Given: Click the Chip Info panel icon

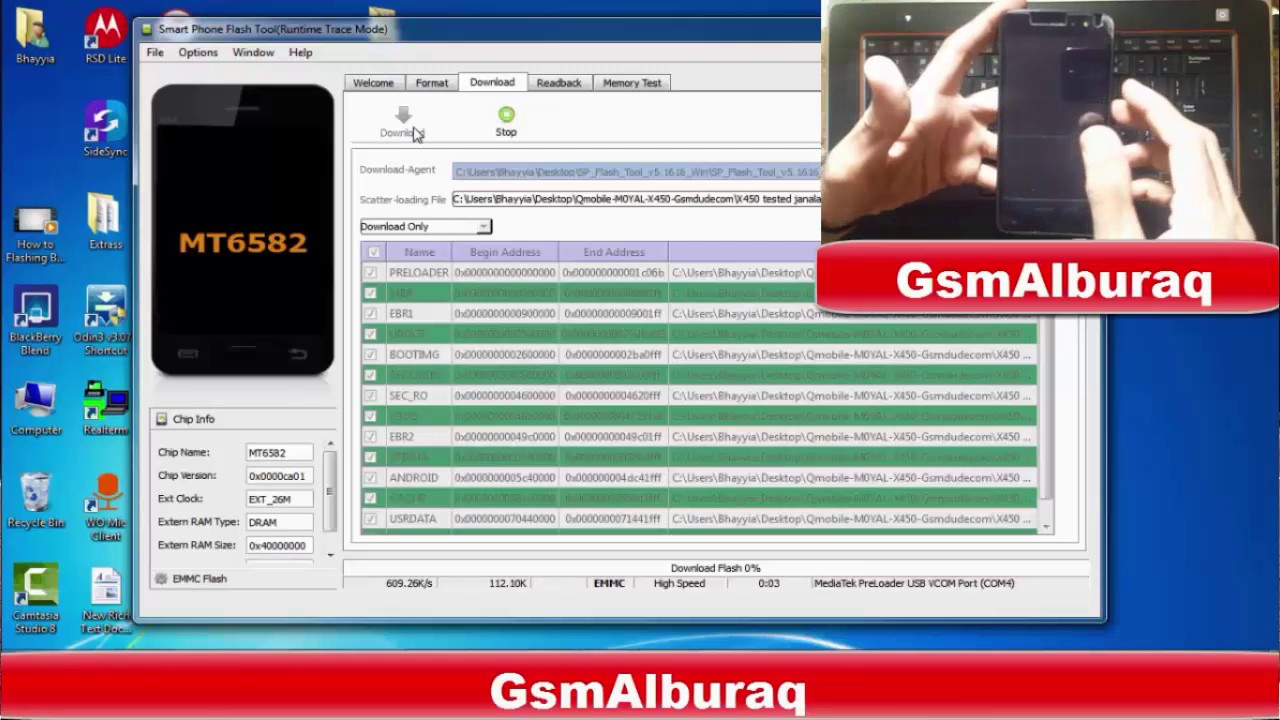Looking at the screenshot, I should 161,419.
